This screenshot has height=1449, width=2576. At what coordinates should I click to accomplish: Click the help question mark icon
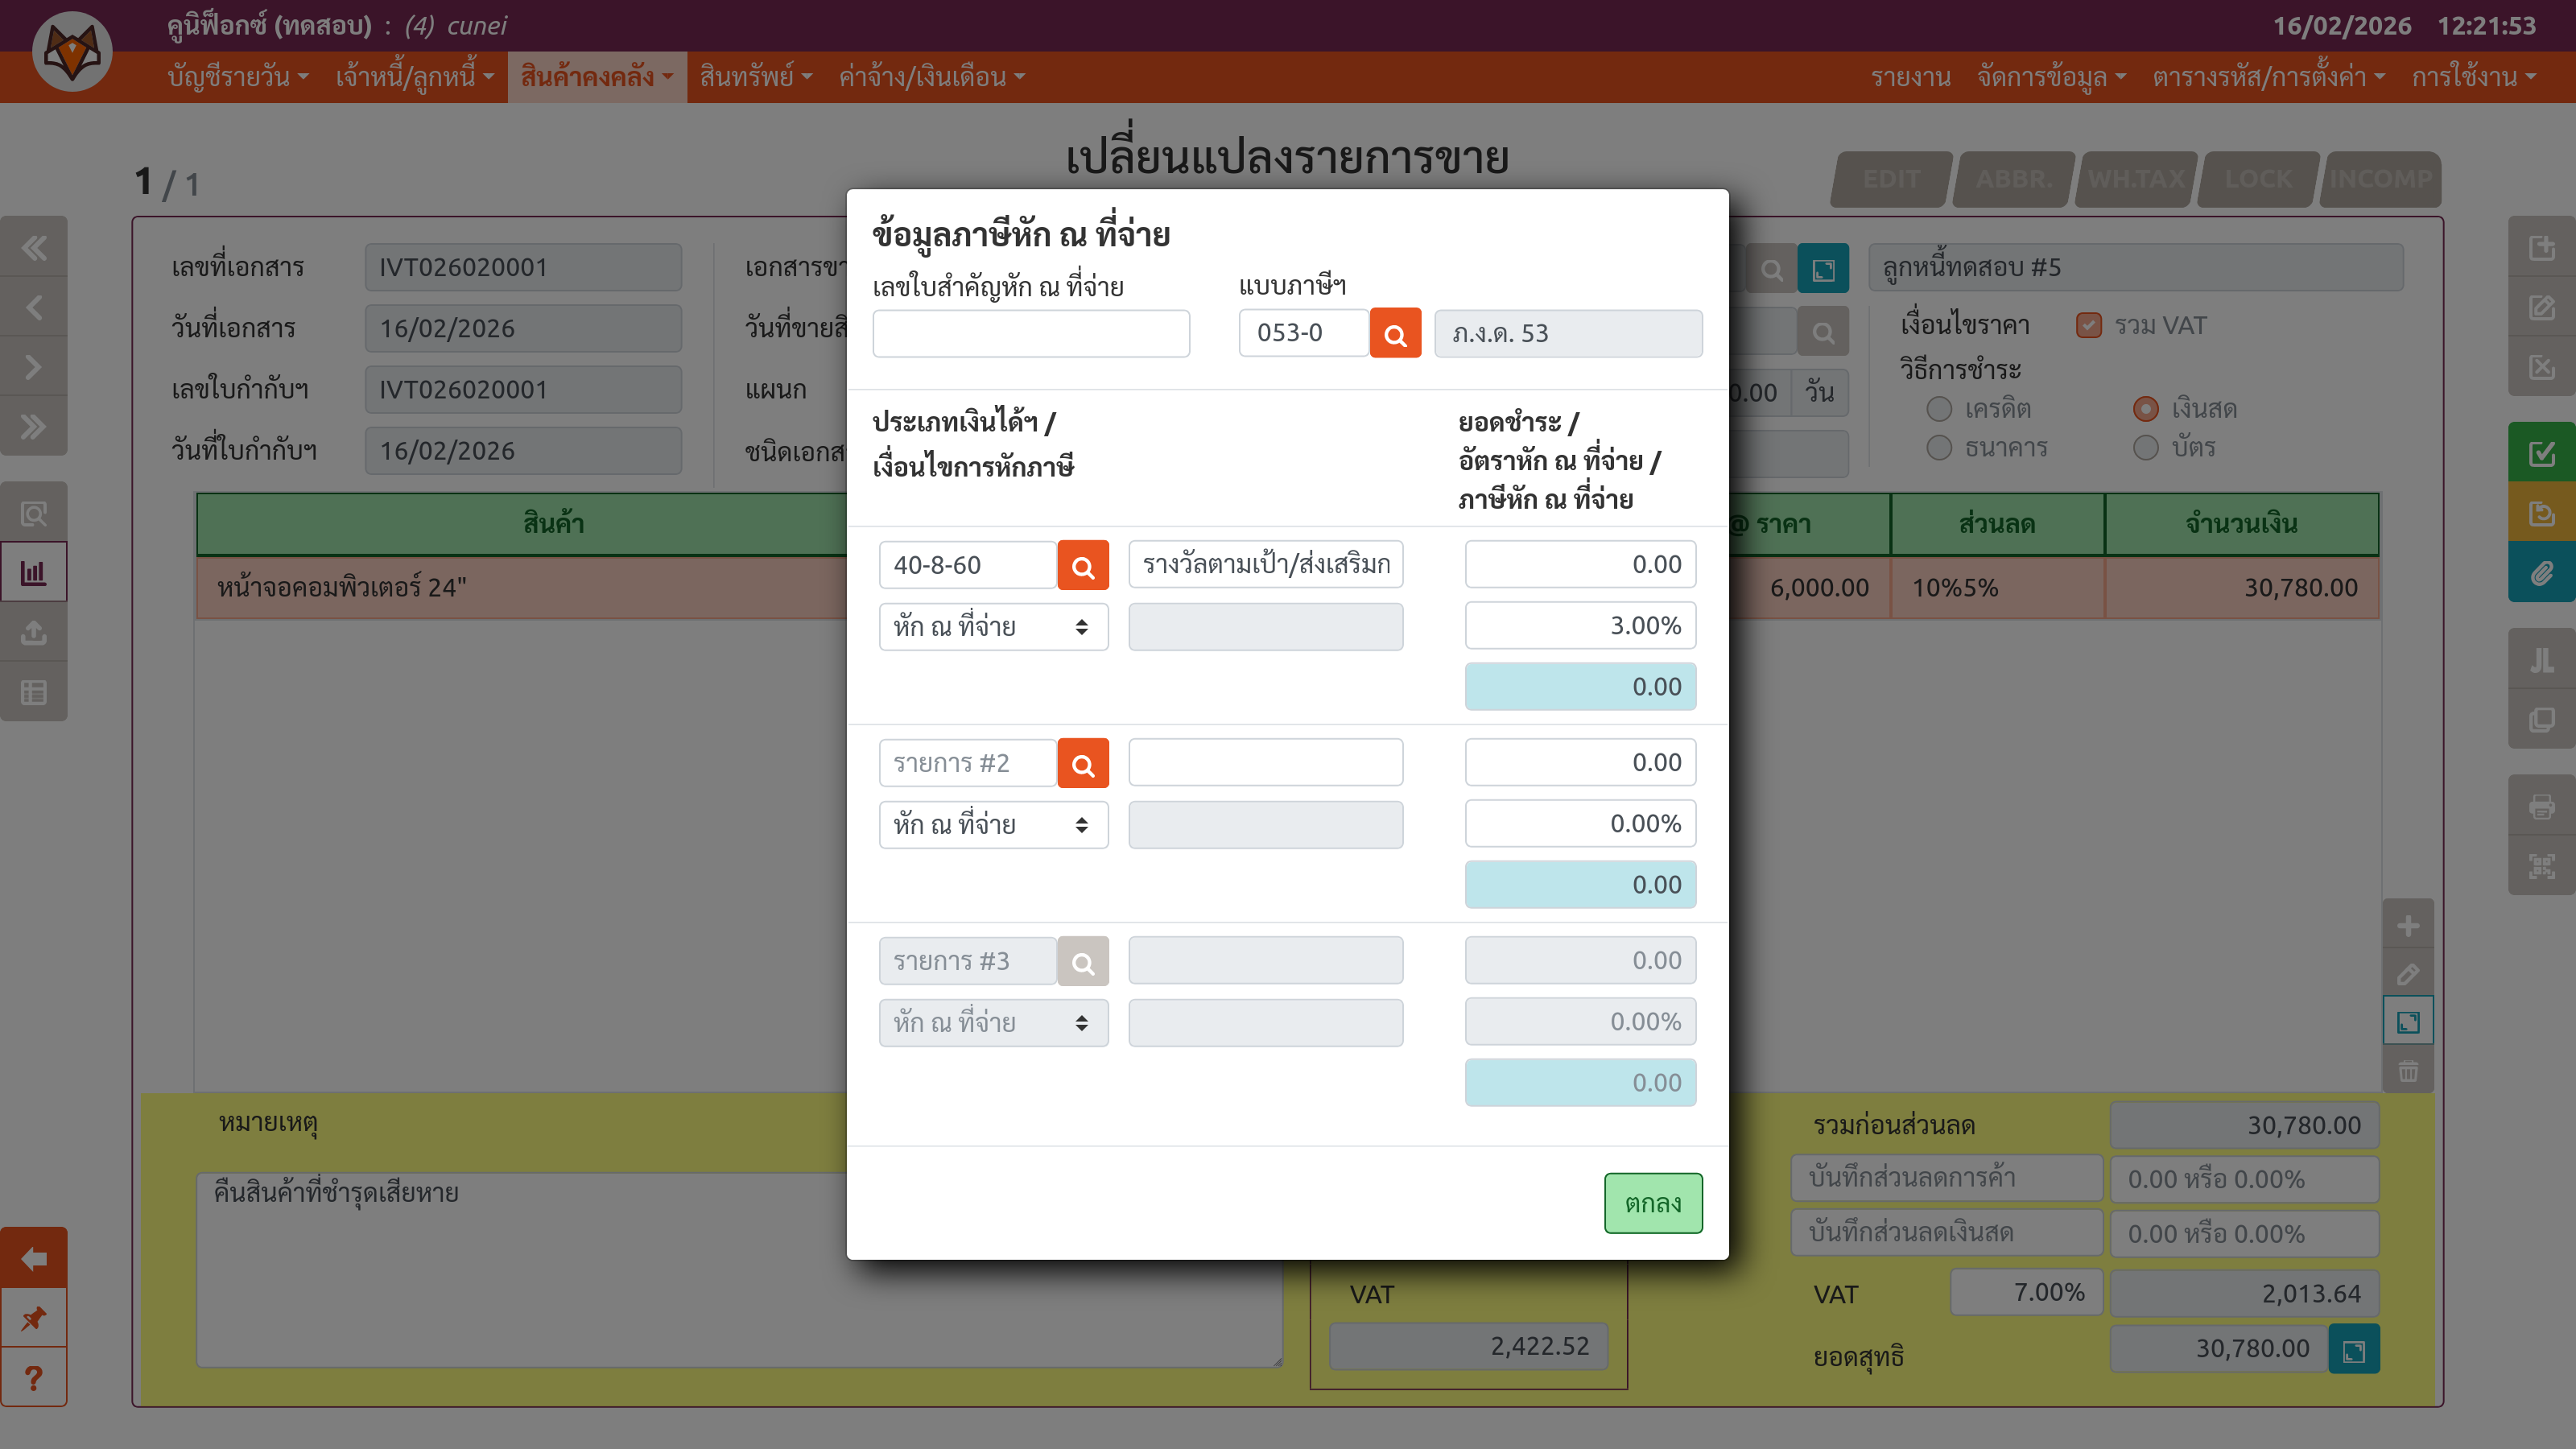point(34,1378)
